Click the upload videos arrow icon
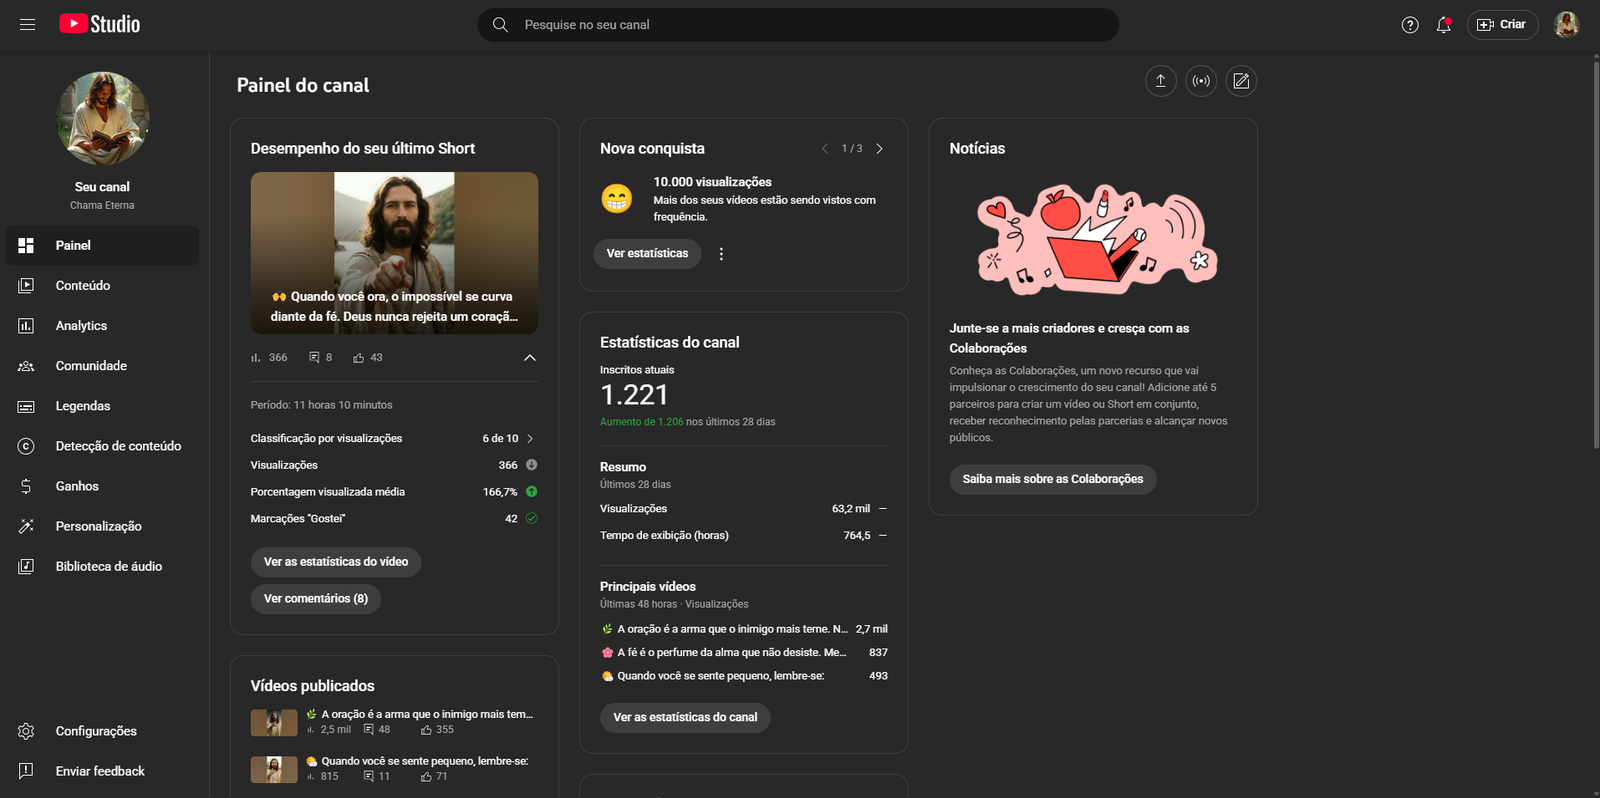Image resolution: width=1600 pixels, height=798 pixels. [1160, 81]
